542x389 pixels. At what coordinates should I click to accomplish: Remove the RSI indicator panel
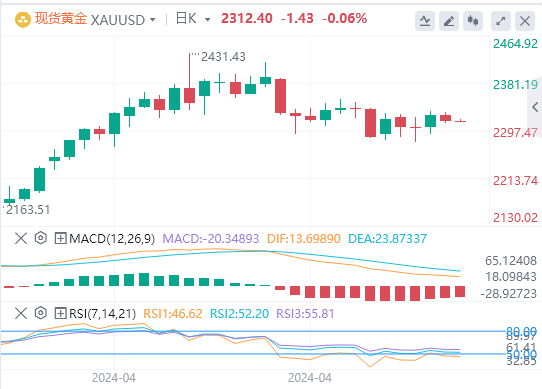pos(21,314)
